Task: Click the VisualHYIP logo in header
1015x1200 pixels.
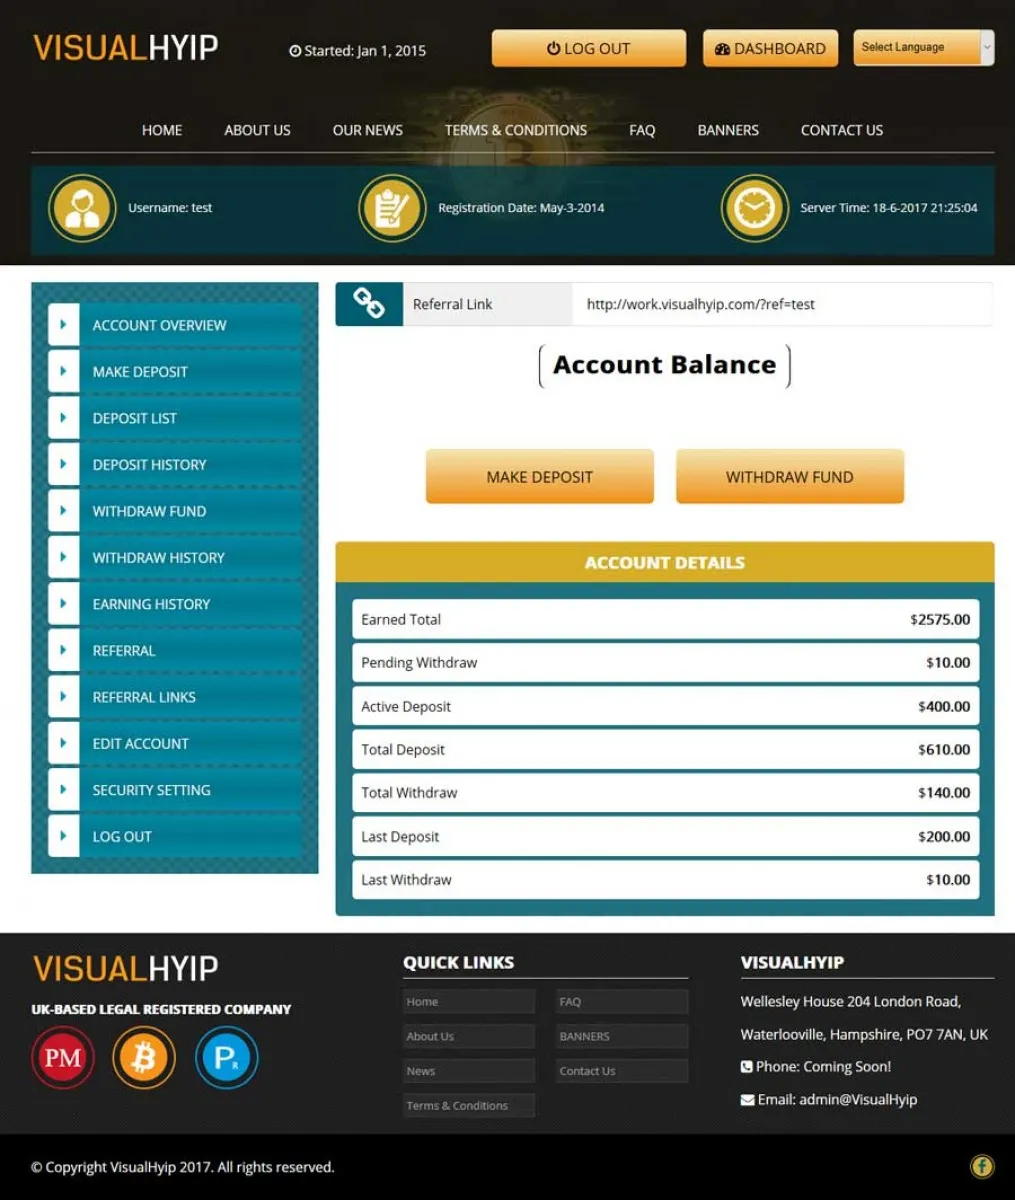Action: 125,47
